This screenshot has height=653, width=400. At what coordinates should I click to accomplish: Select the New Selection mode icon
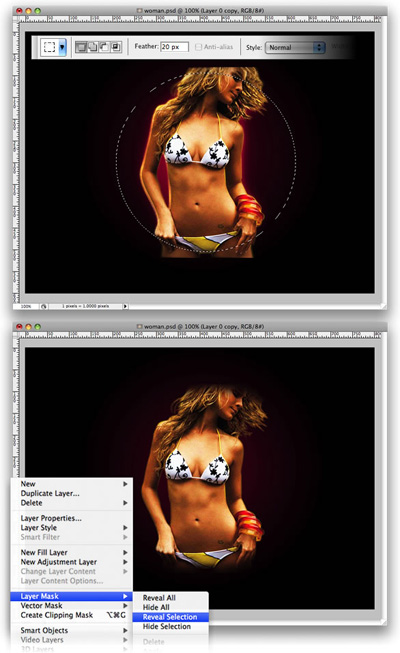click(81, 47)
